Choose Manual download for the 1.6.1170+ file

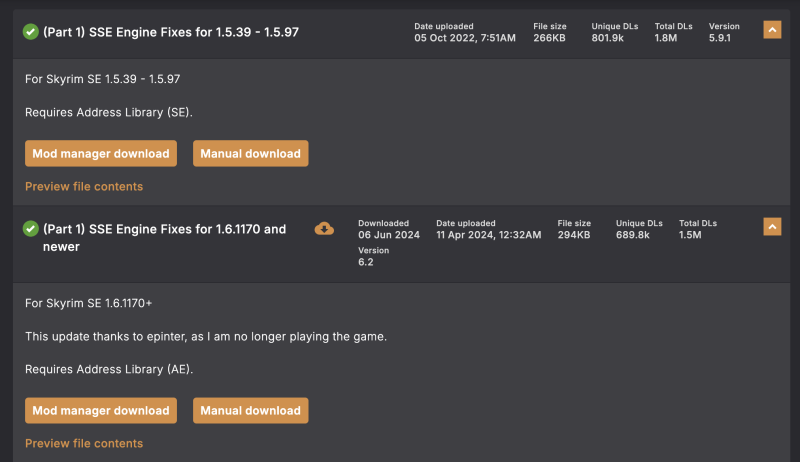click(251, 410)
